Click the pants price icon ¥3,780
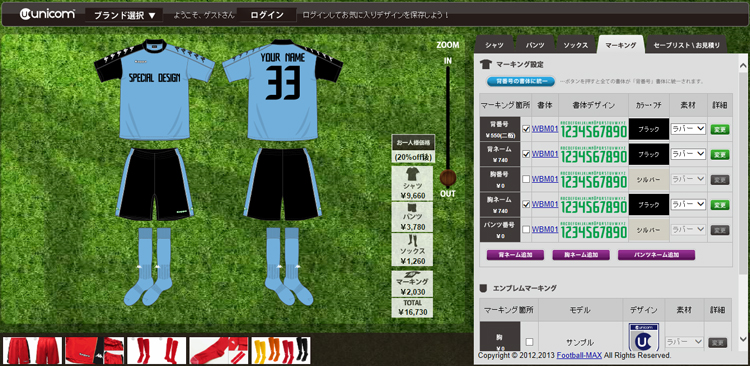Image resolution: width=750 pixels, height=366 pixels. (412, 217)
